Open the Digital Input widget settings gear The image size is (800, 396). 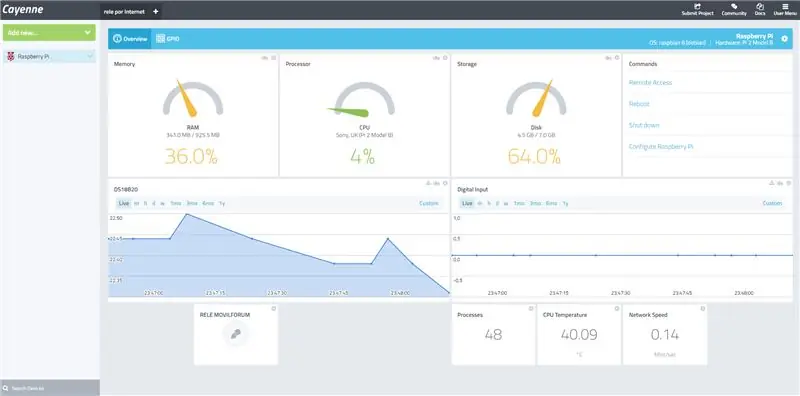[788, 183]
